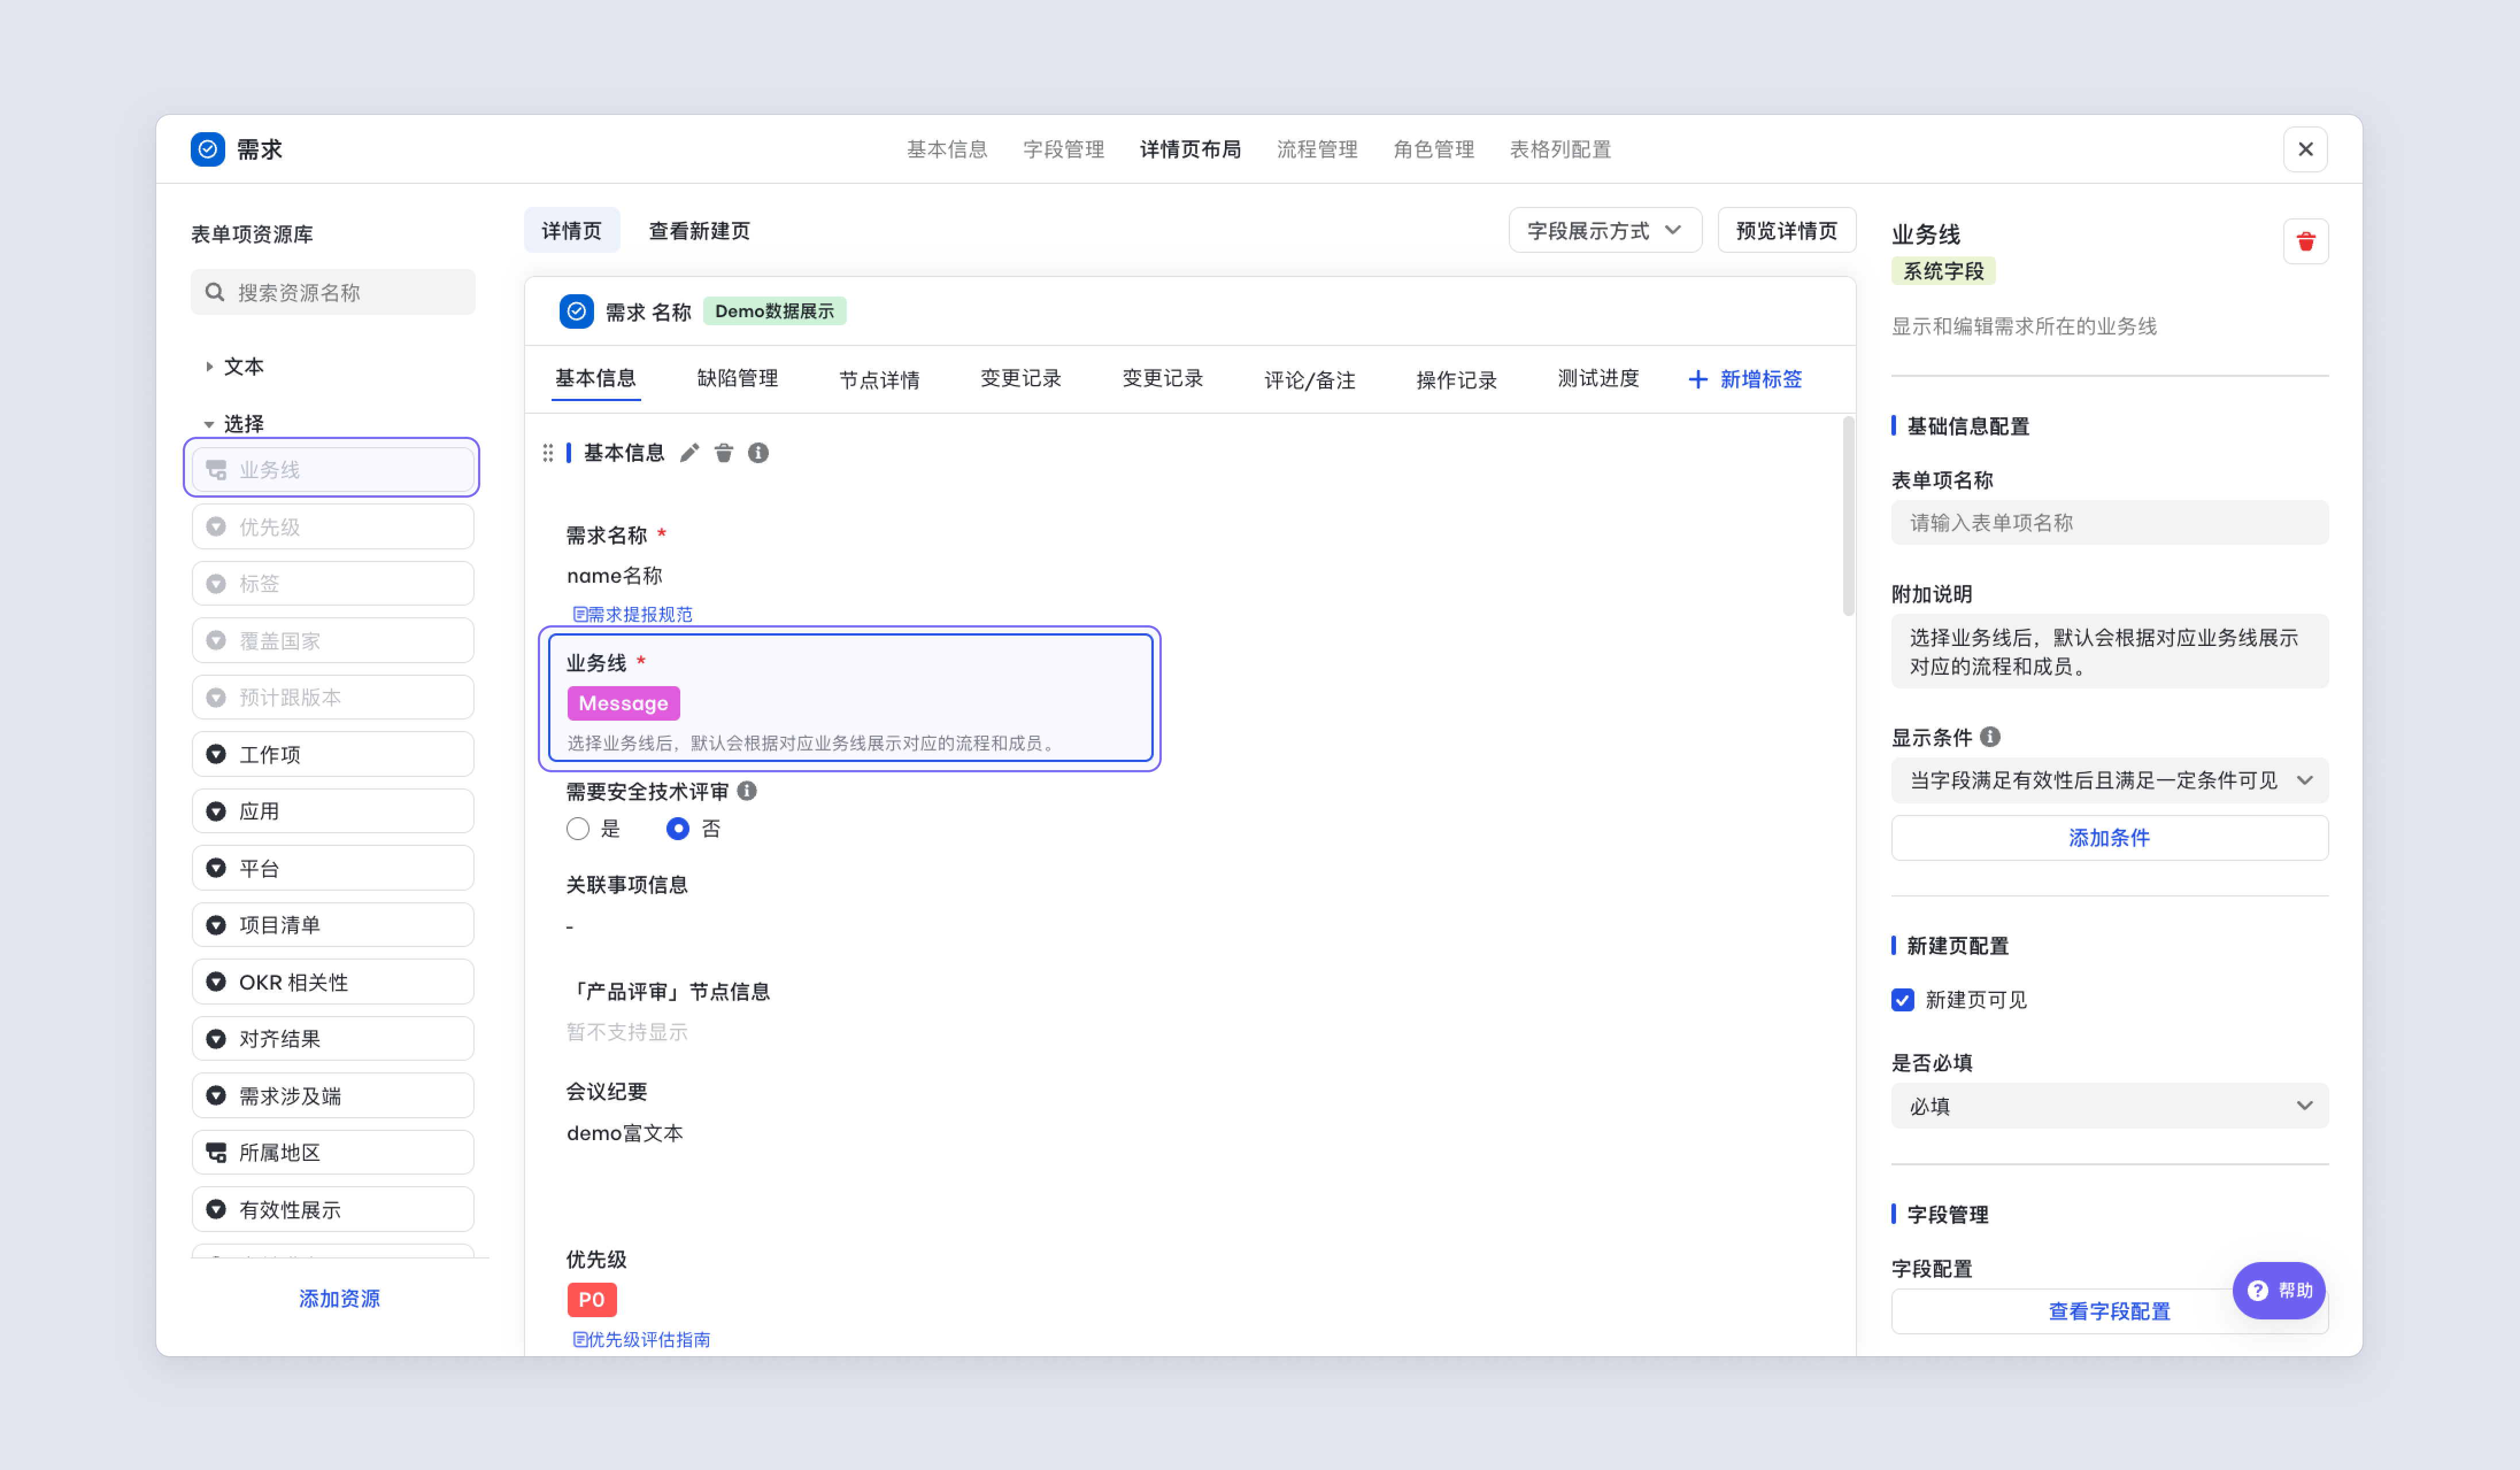This screenshot has width=2520, height=1470.
Task: Click info icon next to 需要安全技术评审
Action: (747, 791)
